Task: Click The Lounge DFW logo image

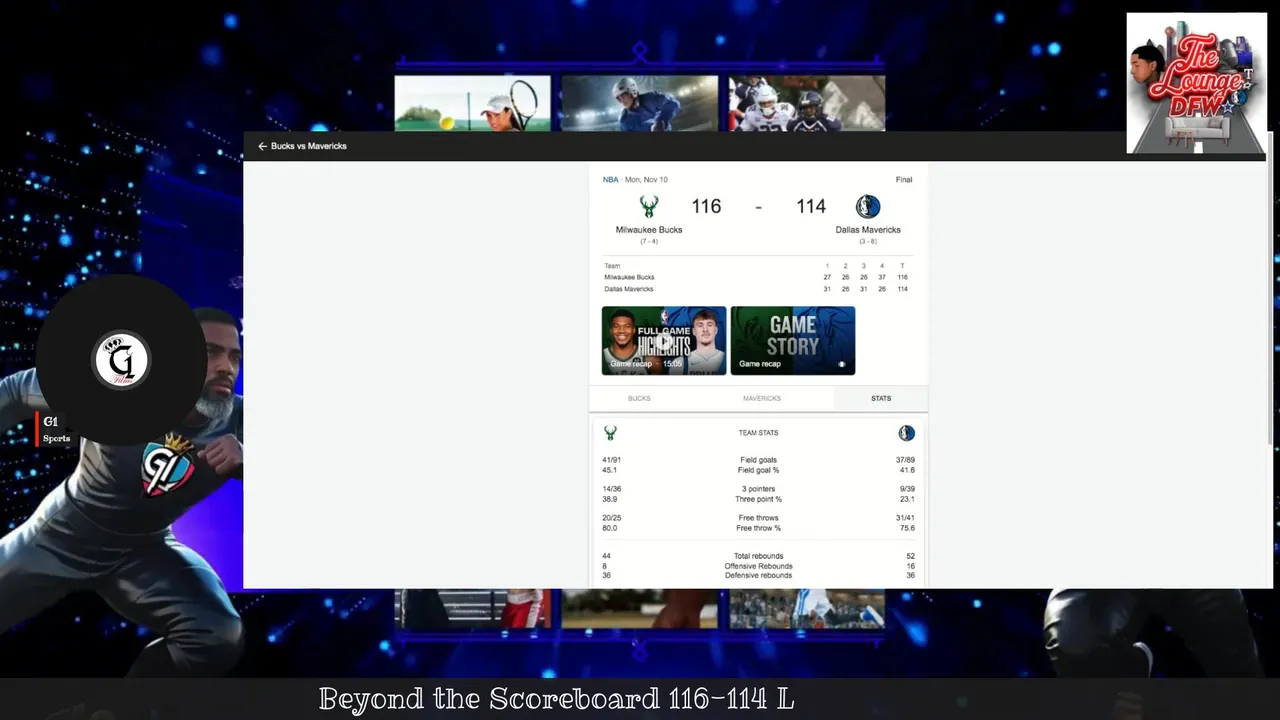Action: click(1196, 83)
